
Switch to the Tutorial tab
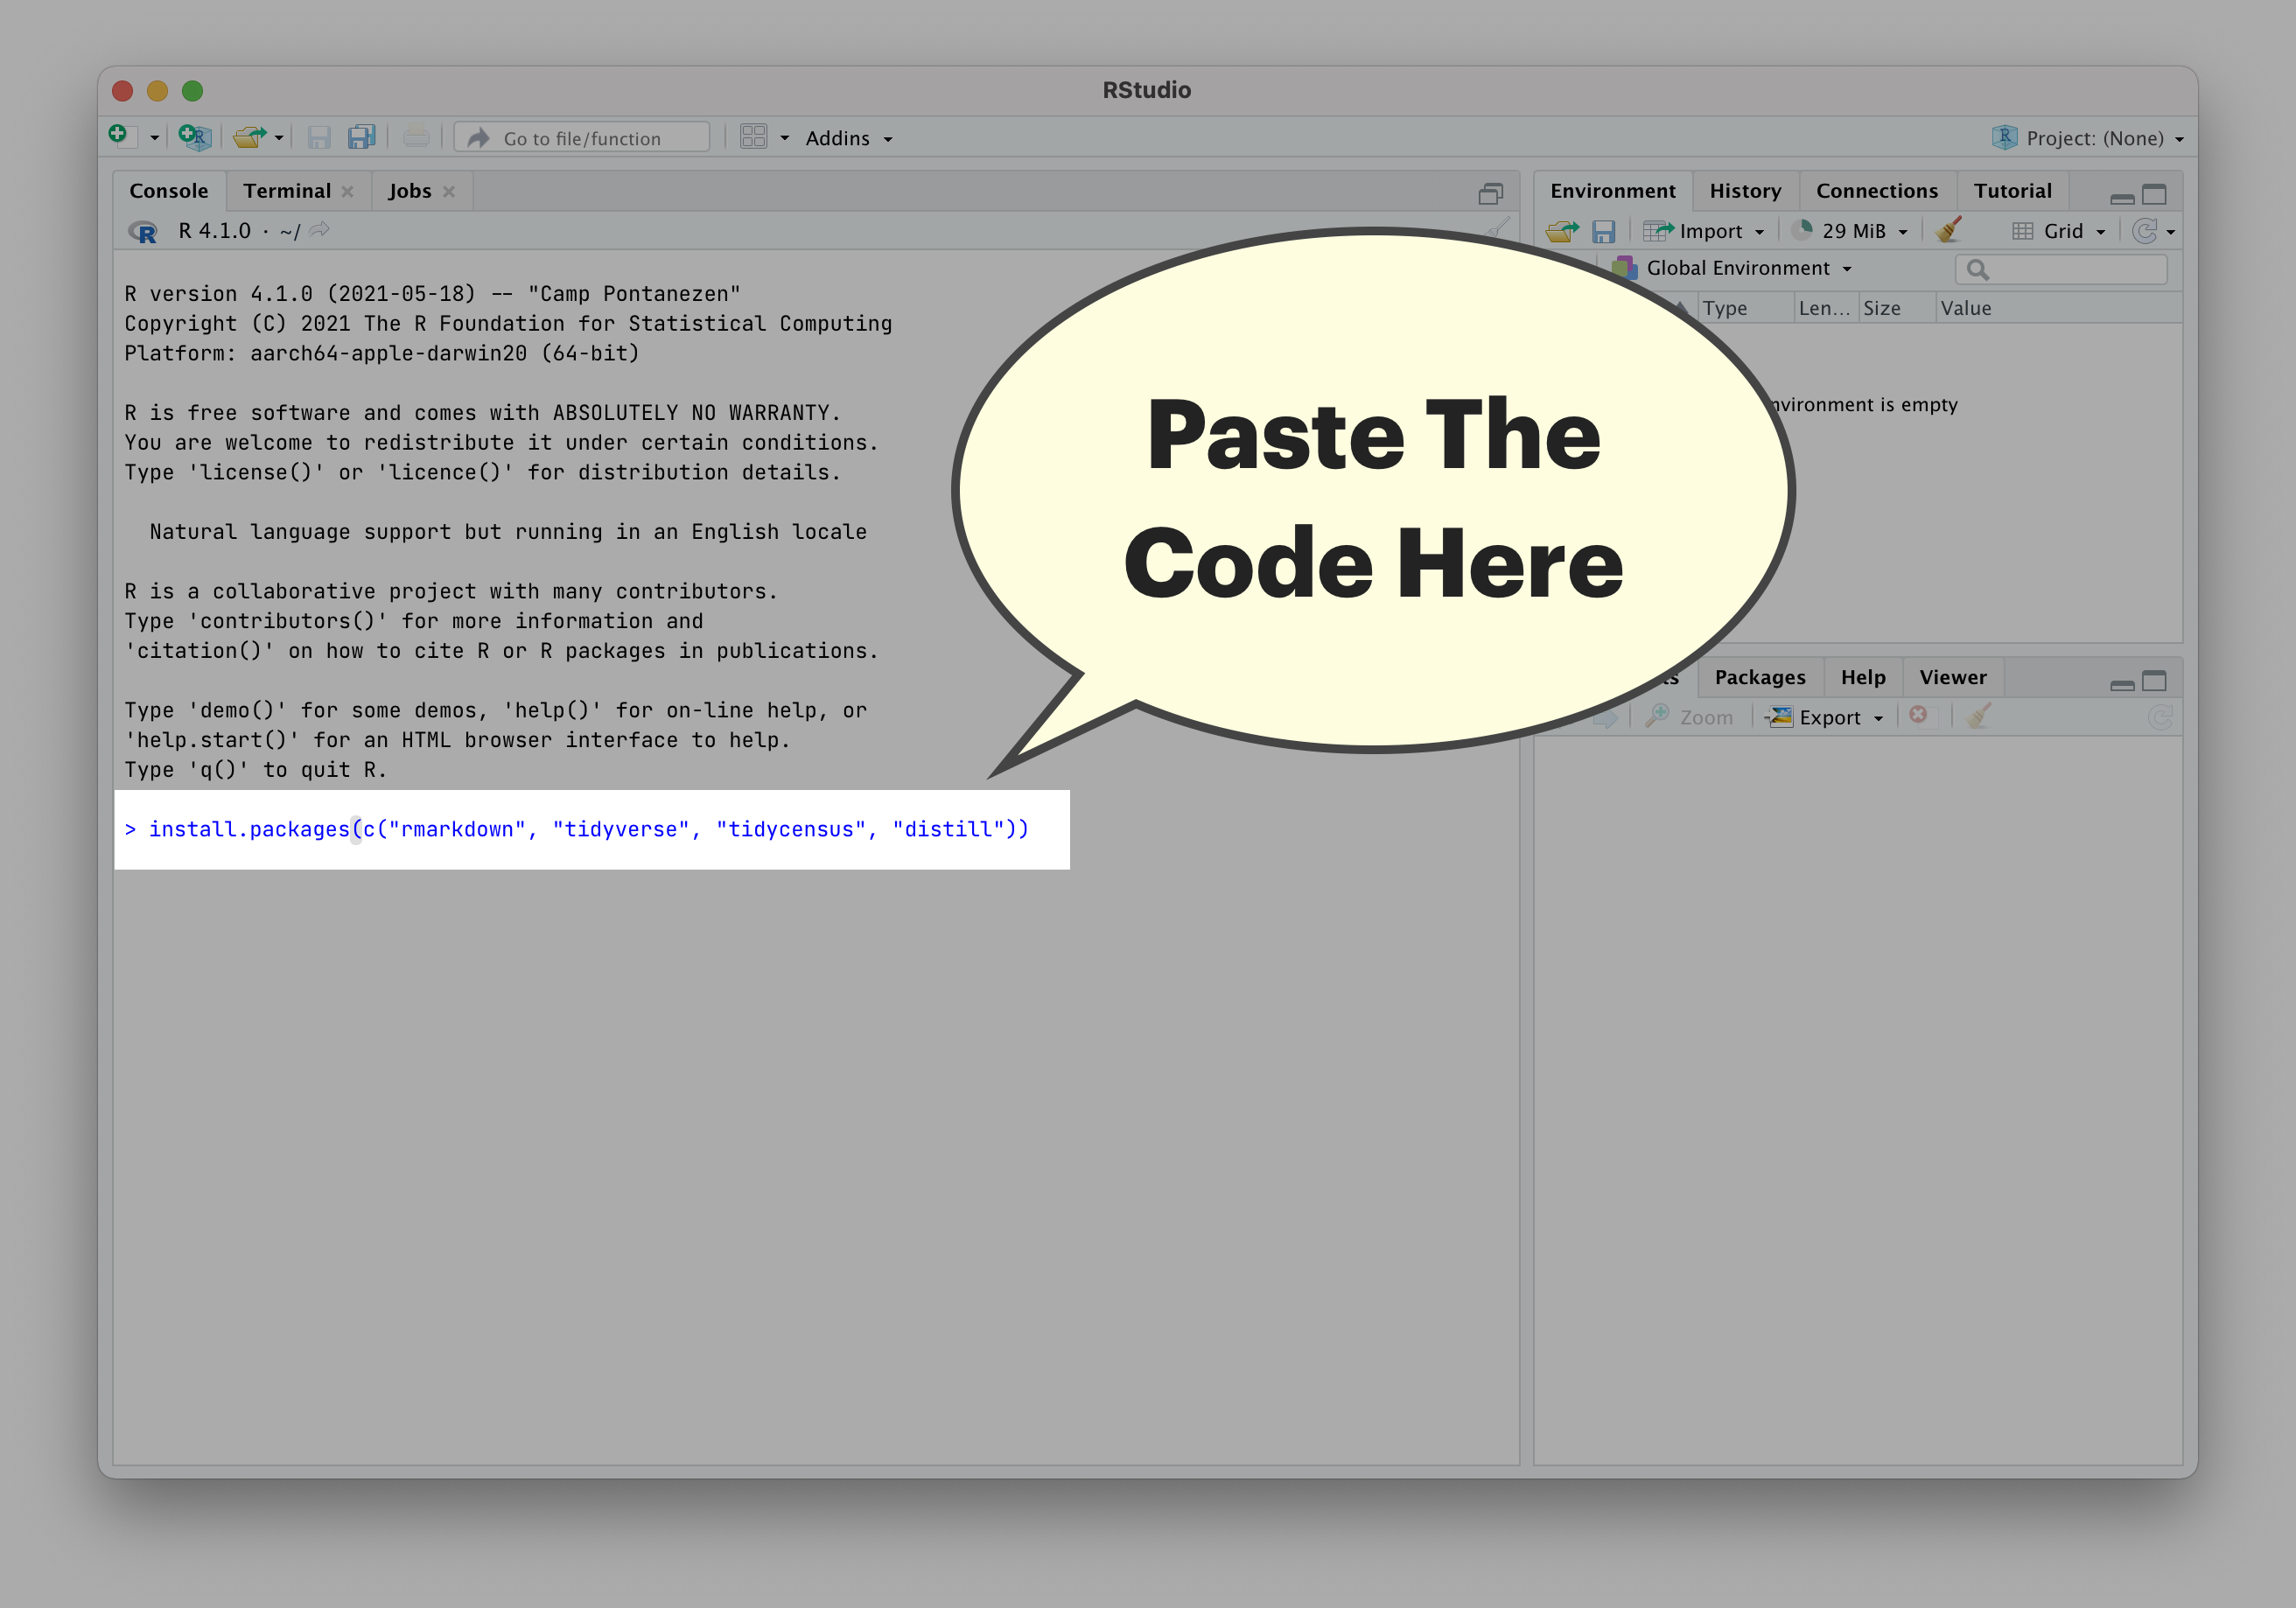pyautogui.click(x=2012, y=191)
